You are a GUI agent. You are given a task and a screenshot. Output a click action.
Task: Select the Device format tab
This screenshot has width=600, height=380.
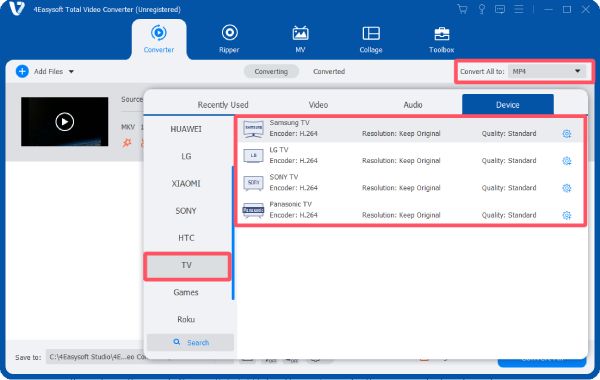pos(508,104)
